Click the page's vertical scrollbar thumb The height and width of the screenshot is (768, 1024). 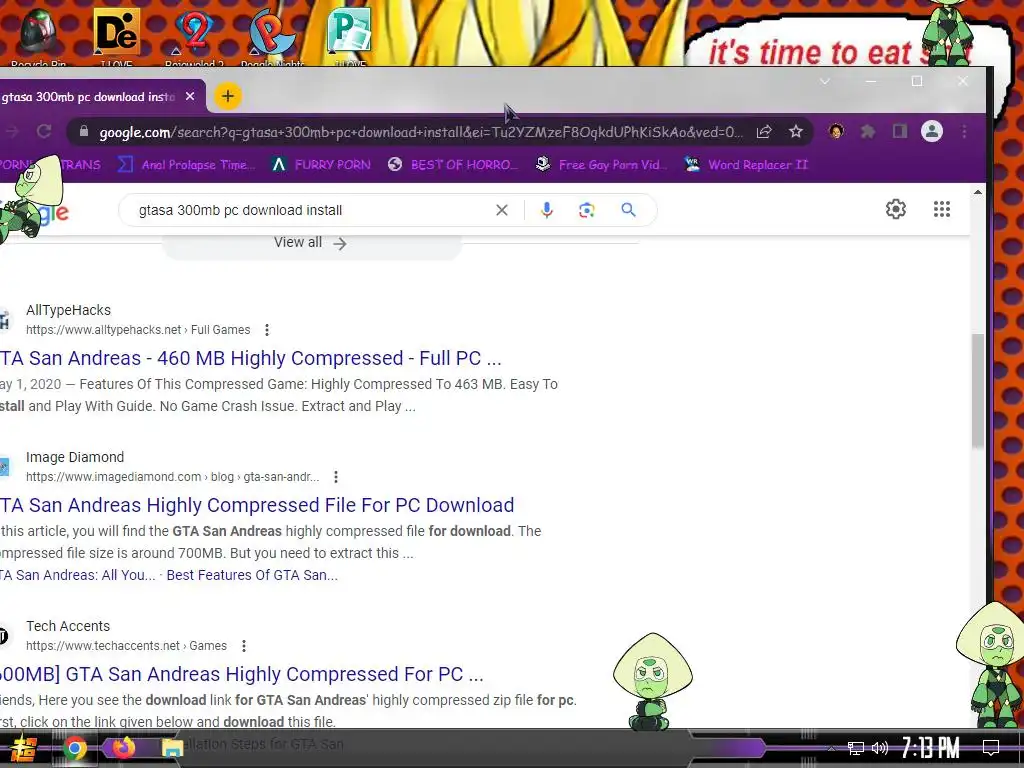point(977,391)
